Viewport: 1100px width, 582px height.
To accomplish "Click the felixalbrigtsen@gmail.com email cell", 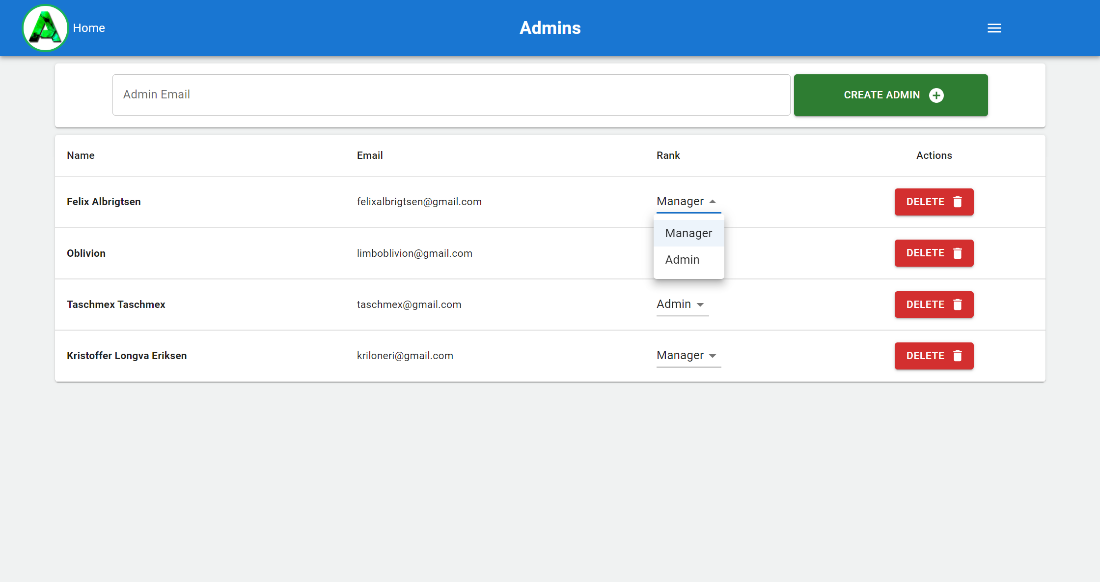I will pyautogui.click(x=419, y=202).
